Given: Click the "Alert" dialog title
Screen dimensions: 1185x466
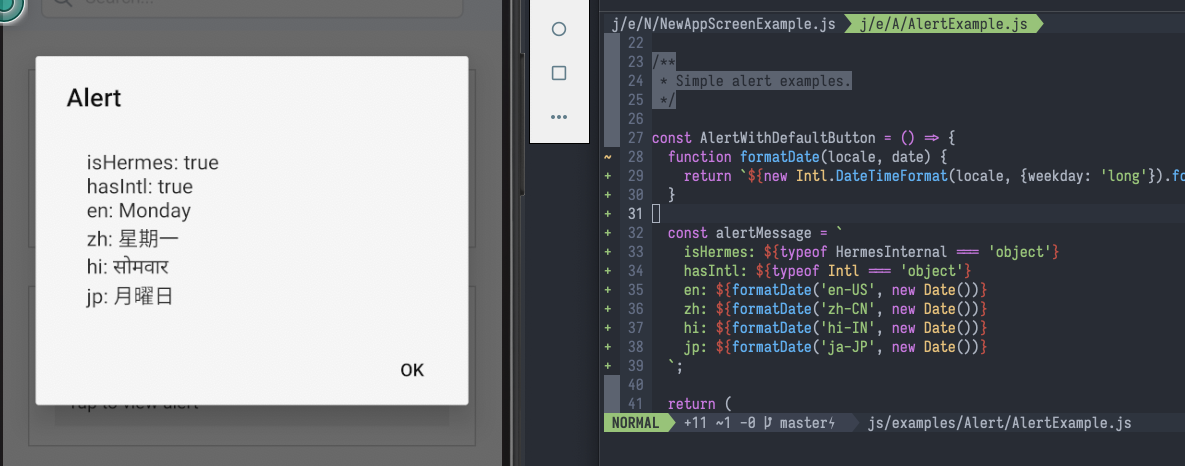Looking at the screenshot, I should point(94,98).
